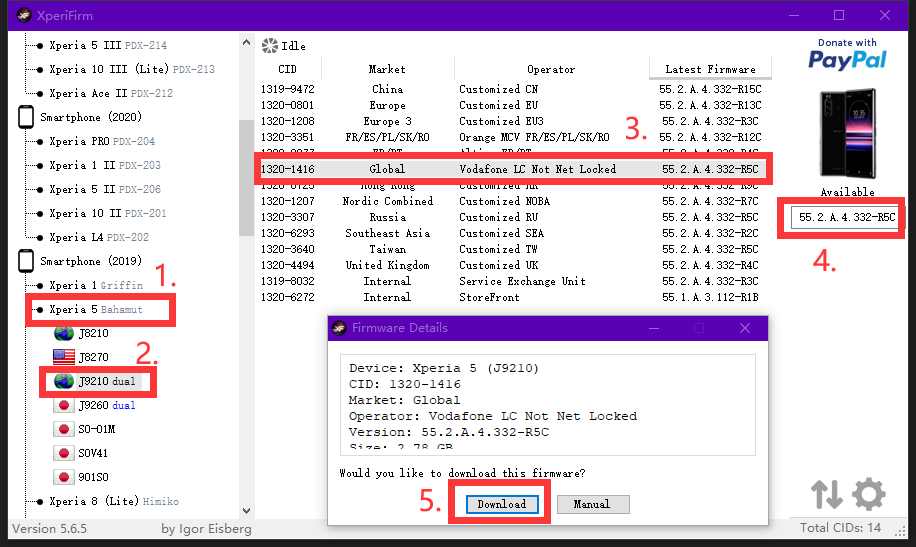Sort by the Latest Firmware column header
Viewport: 916px width, 547px height.
(x=710, y=69)
